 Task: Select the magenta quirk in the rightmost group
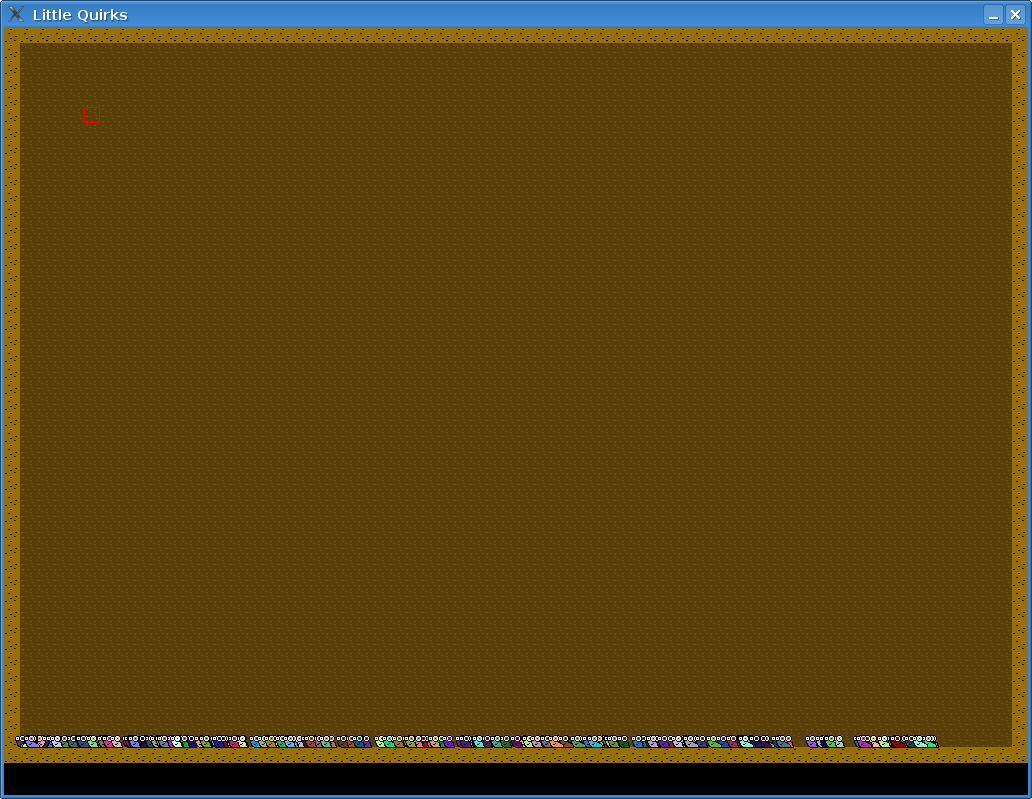[x=864, y=742]
